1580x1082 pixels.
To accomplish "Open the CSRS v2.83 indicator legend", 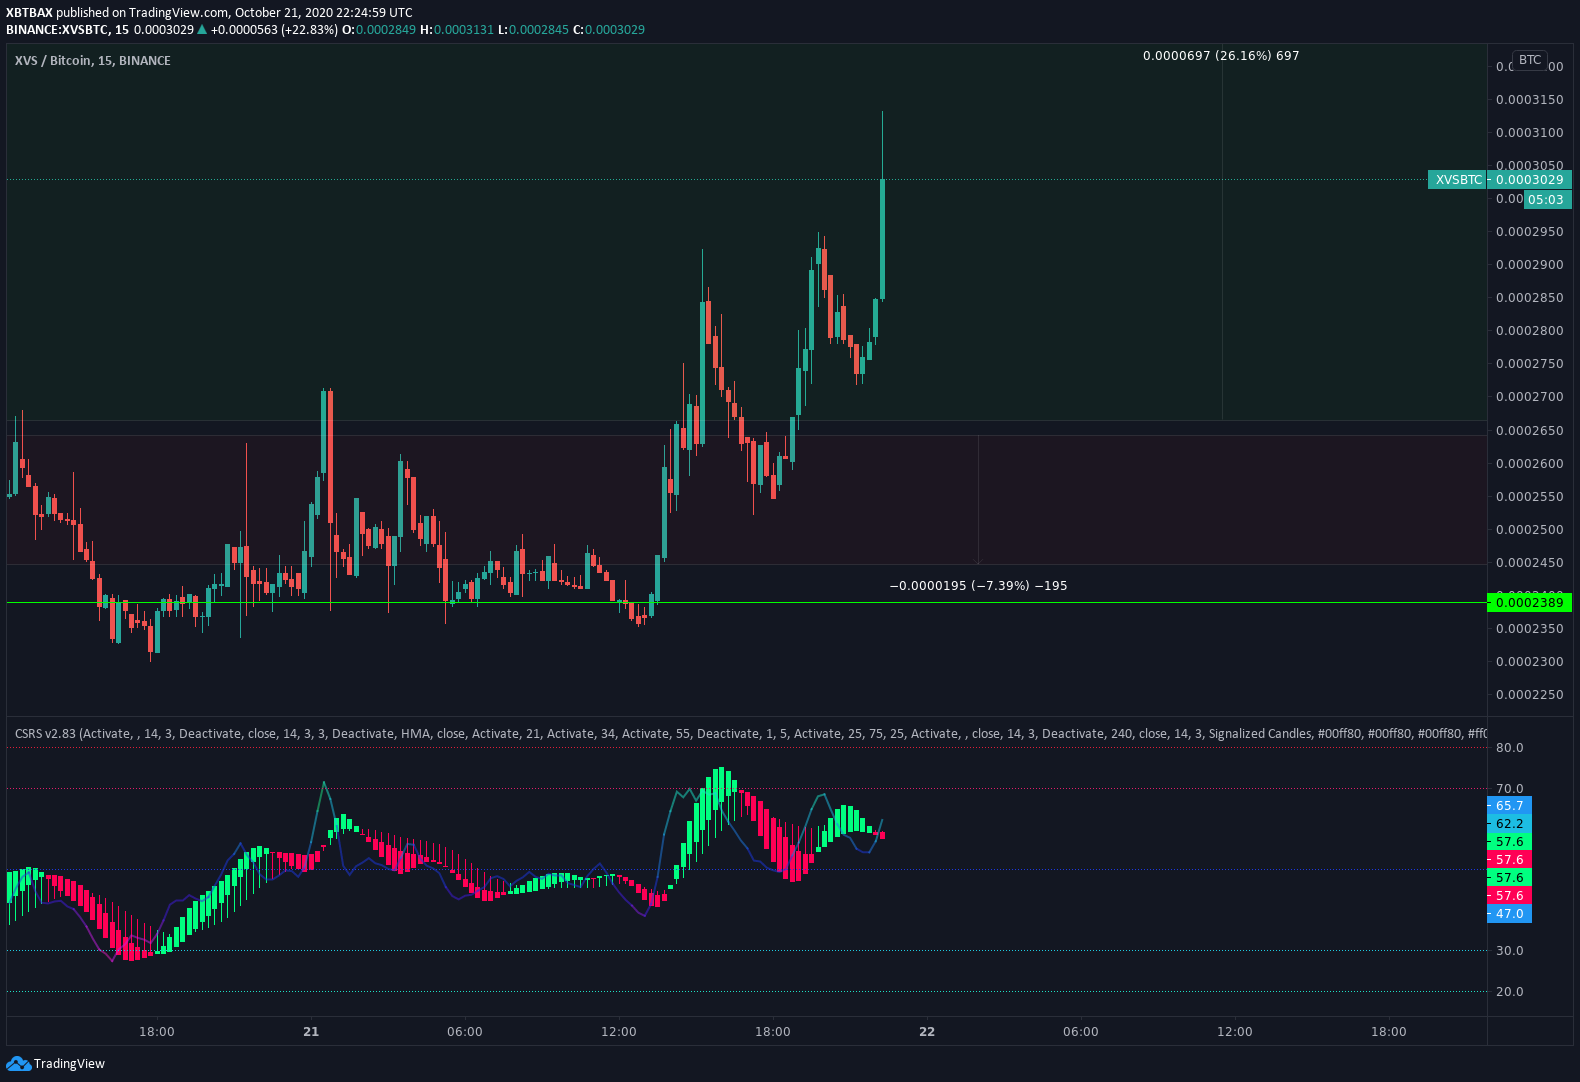I will 751,734.
